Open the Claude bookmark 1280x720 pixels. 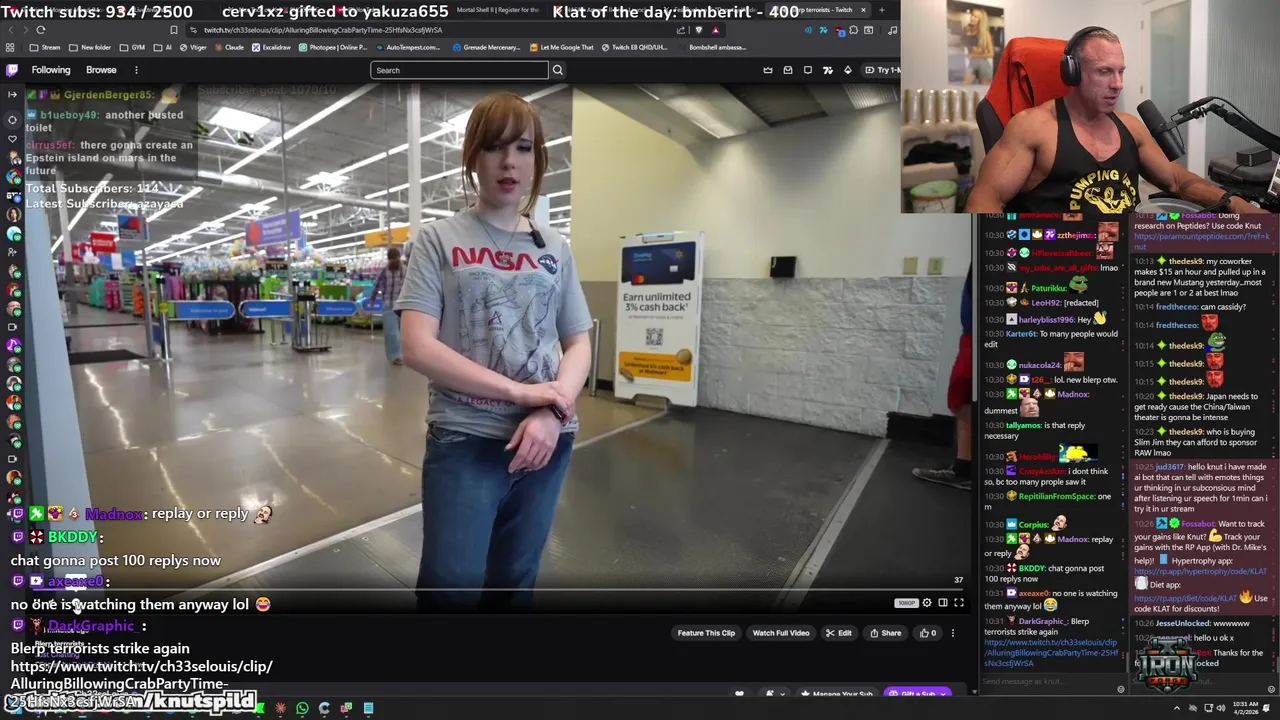tap(229, 47)
